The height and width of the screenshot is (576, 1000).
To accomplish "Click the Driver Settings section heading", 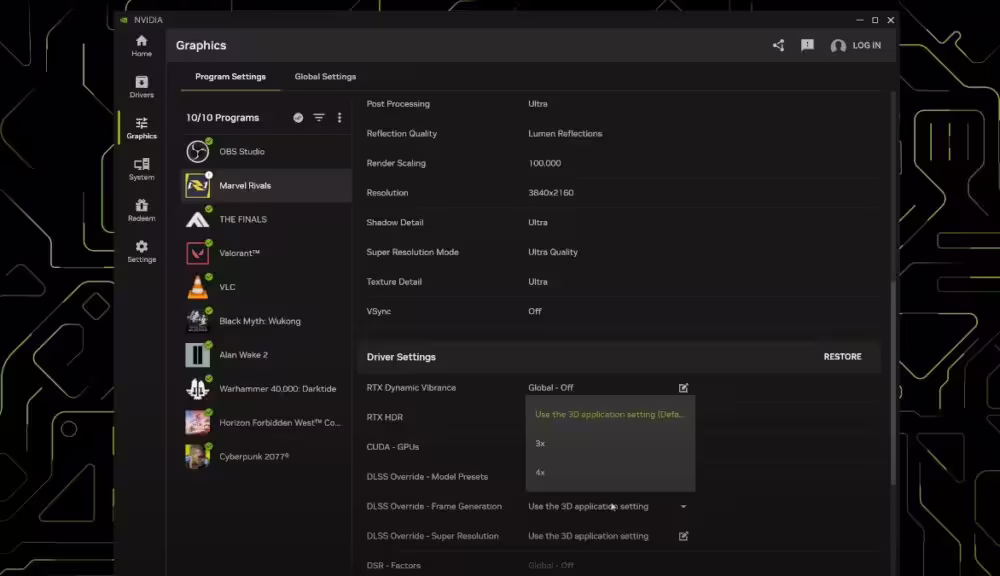I will 401,357.
